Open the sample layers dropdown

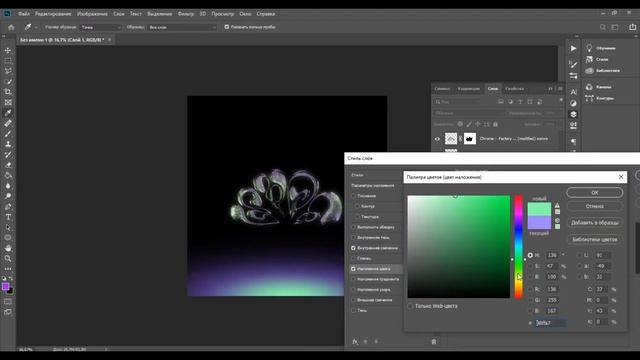[x=182, y=27]
